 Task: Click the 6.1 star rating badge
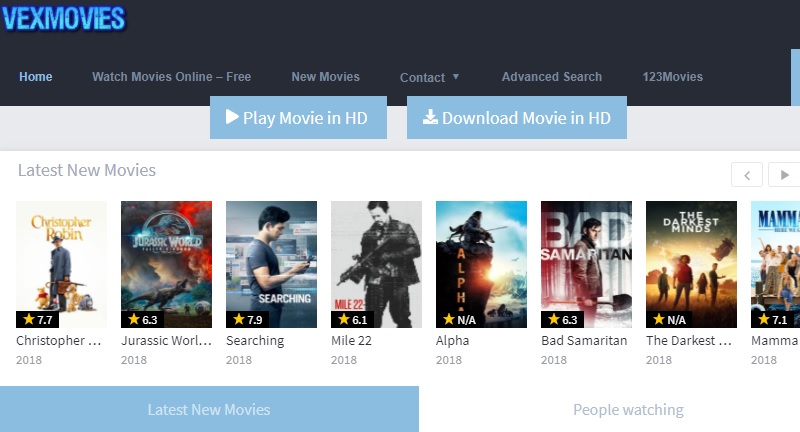(353, 319)
